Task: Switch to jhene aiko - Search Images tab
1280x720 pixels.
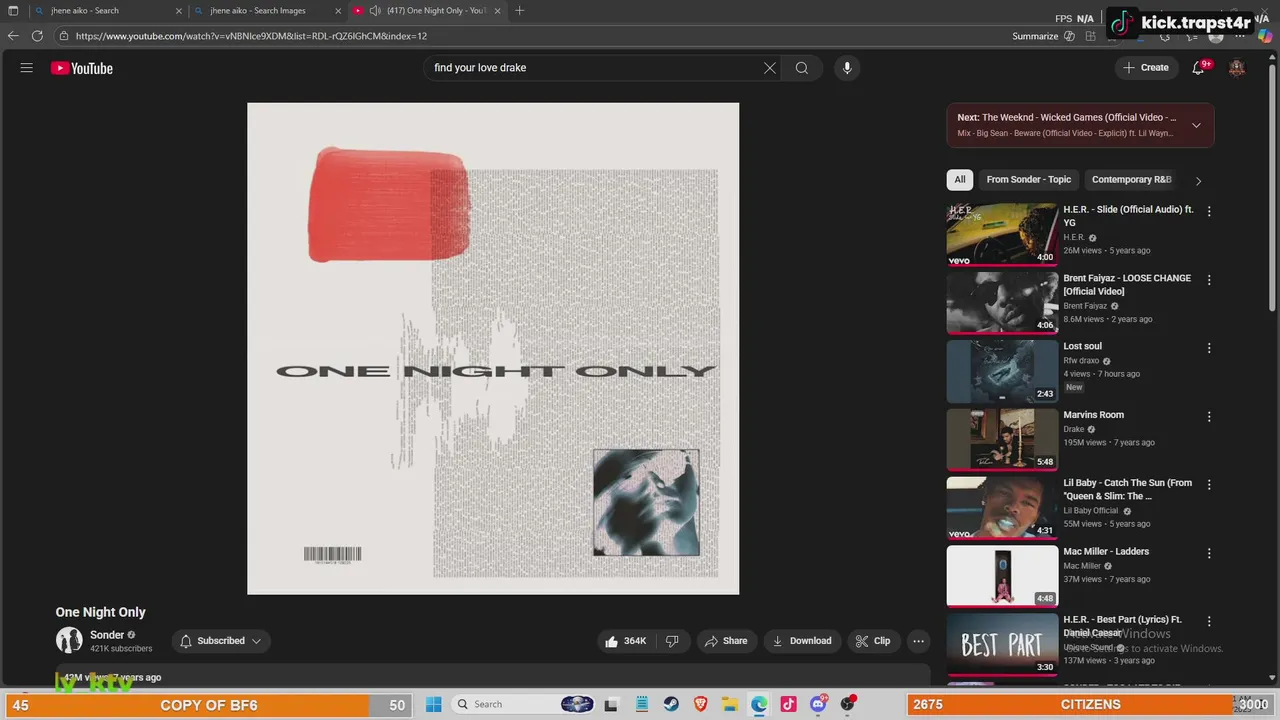Action: (x=265, y=11)
